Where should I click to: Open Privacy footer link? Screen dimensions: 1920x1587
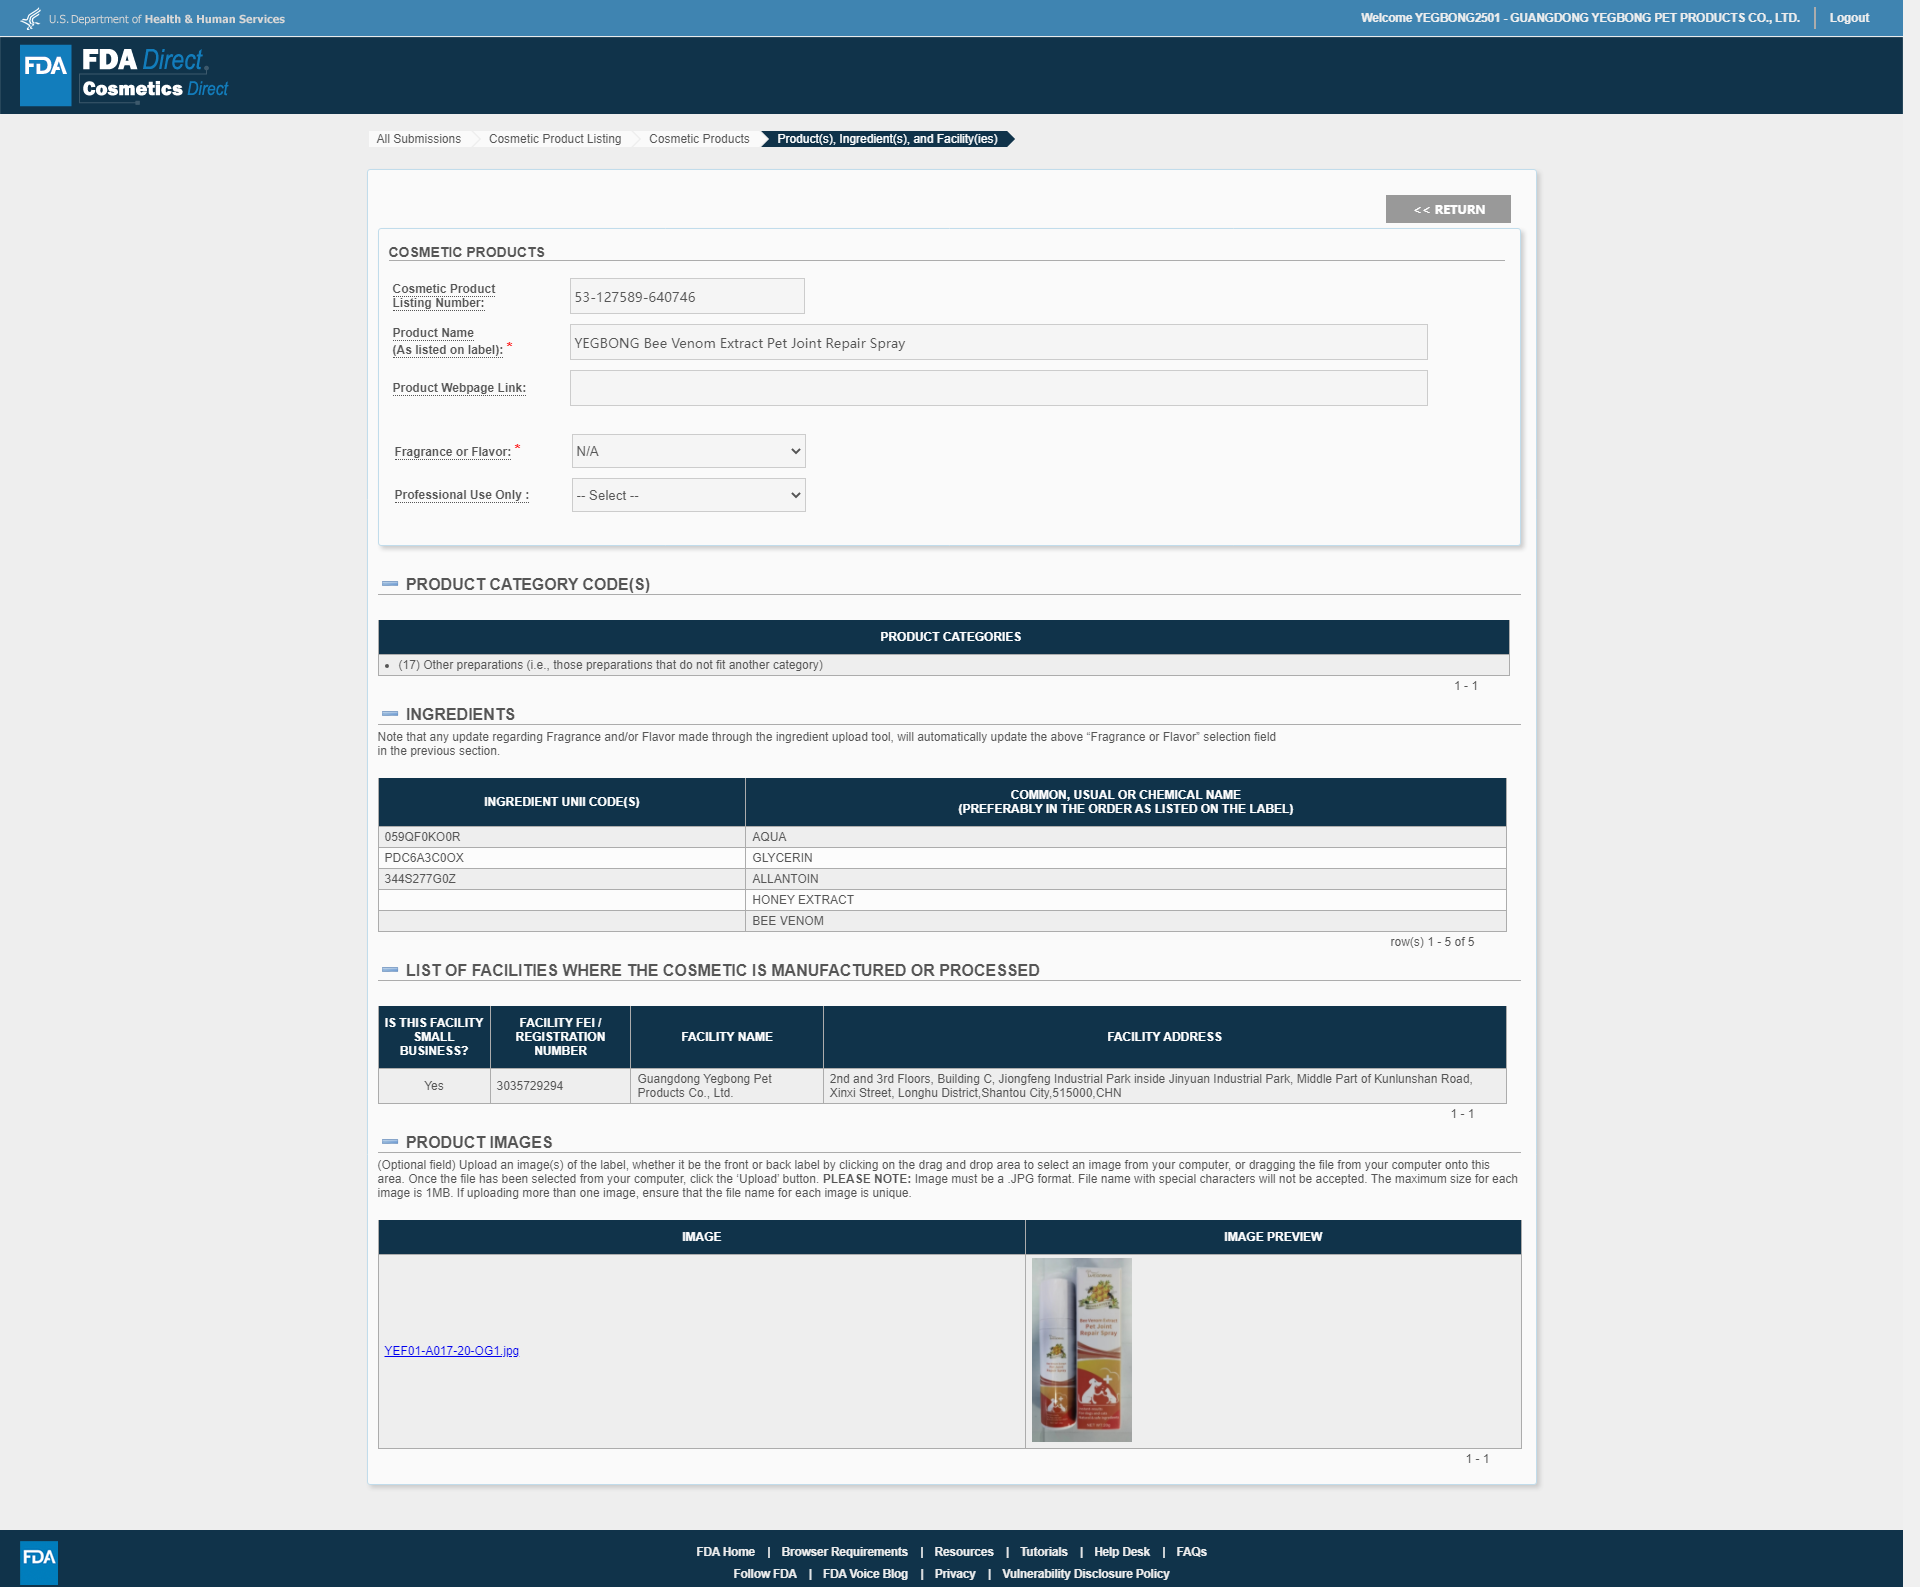pos(955,1574)
